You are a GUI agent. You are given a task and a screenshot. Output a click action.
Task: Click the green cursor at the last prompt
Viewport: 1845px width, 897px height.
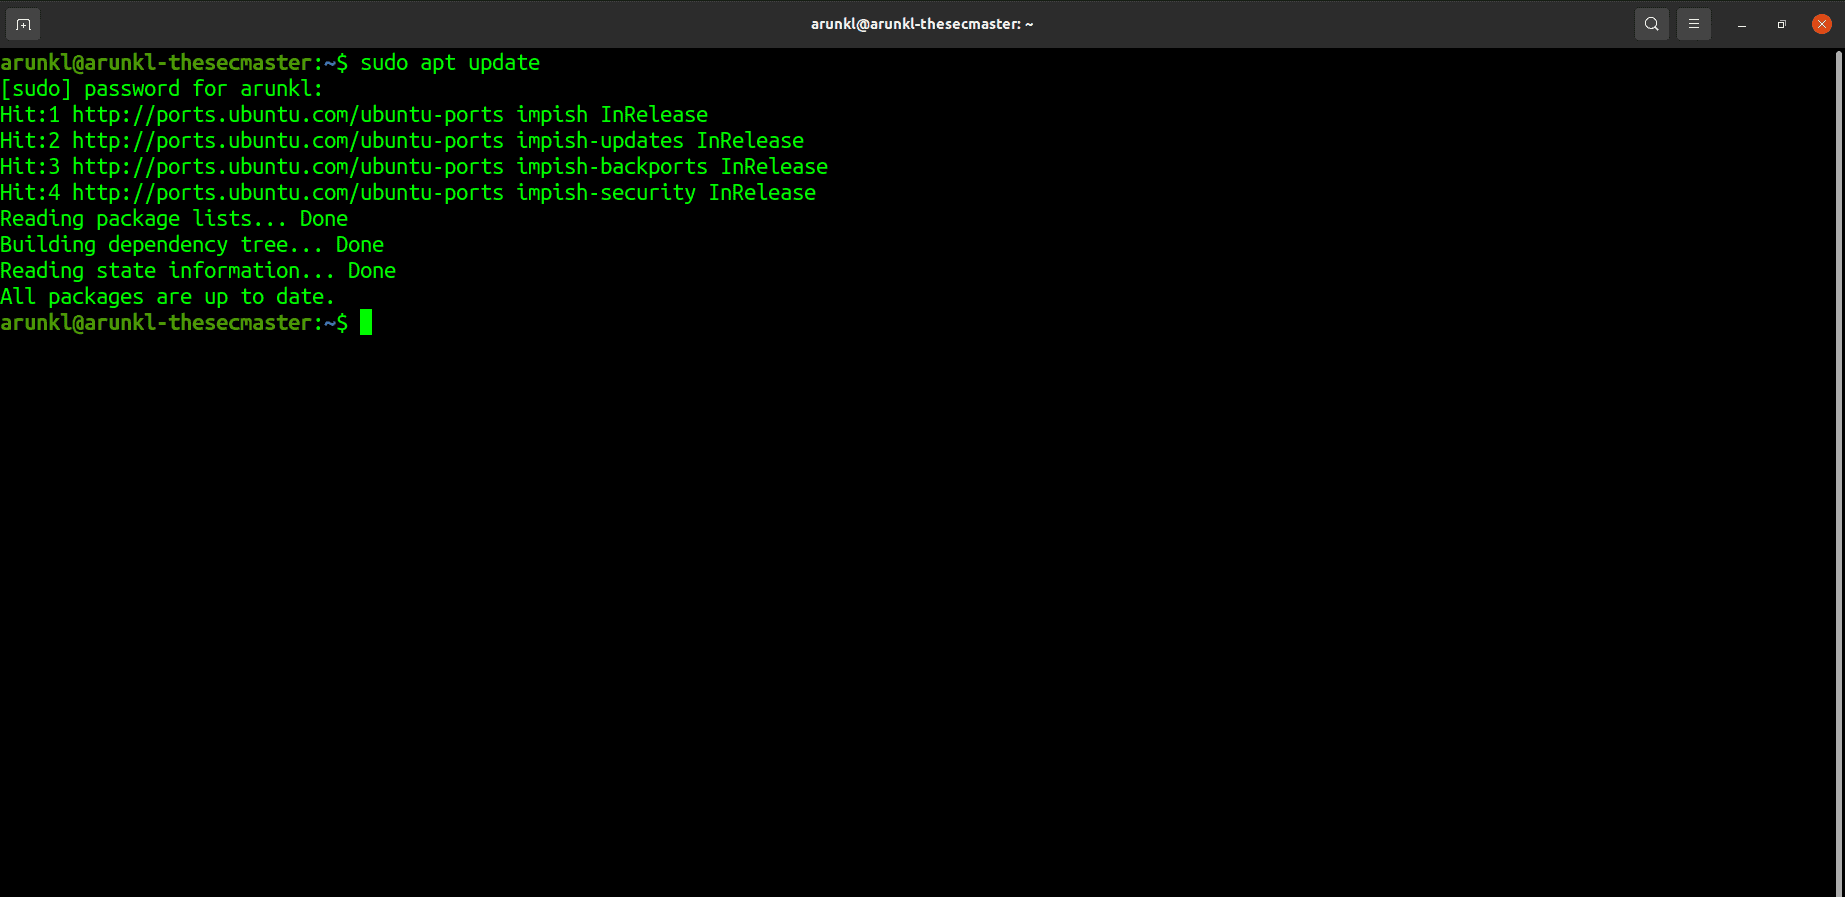[x=366, y=322]
